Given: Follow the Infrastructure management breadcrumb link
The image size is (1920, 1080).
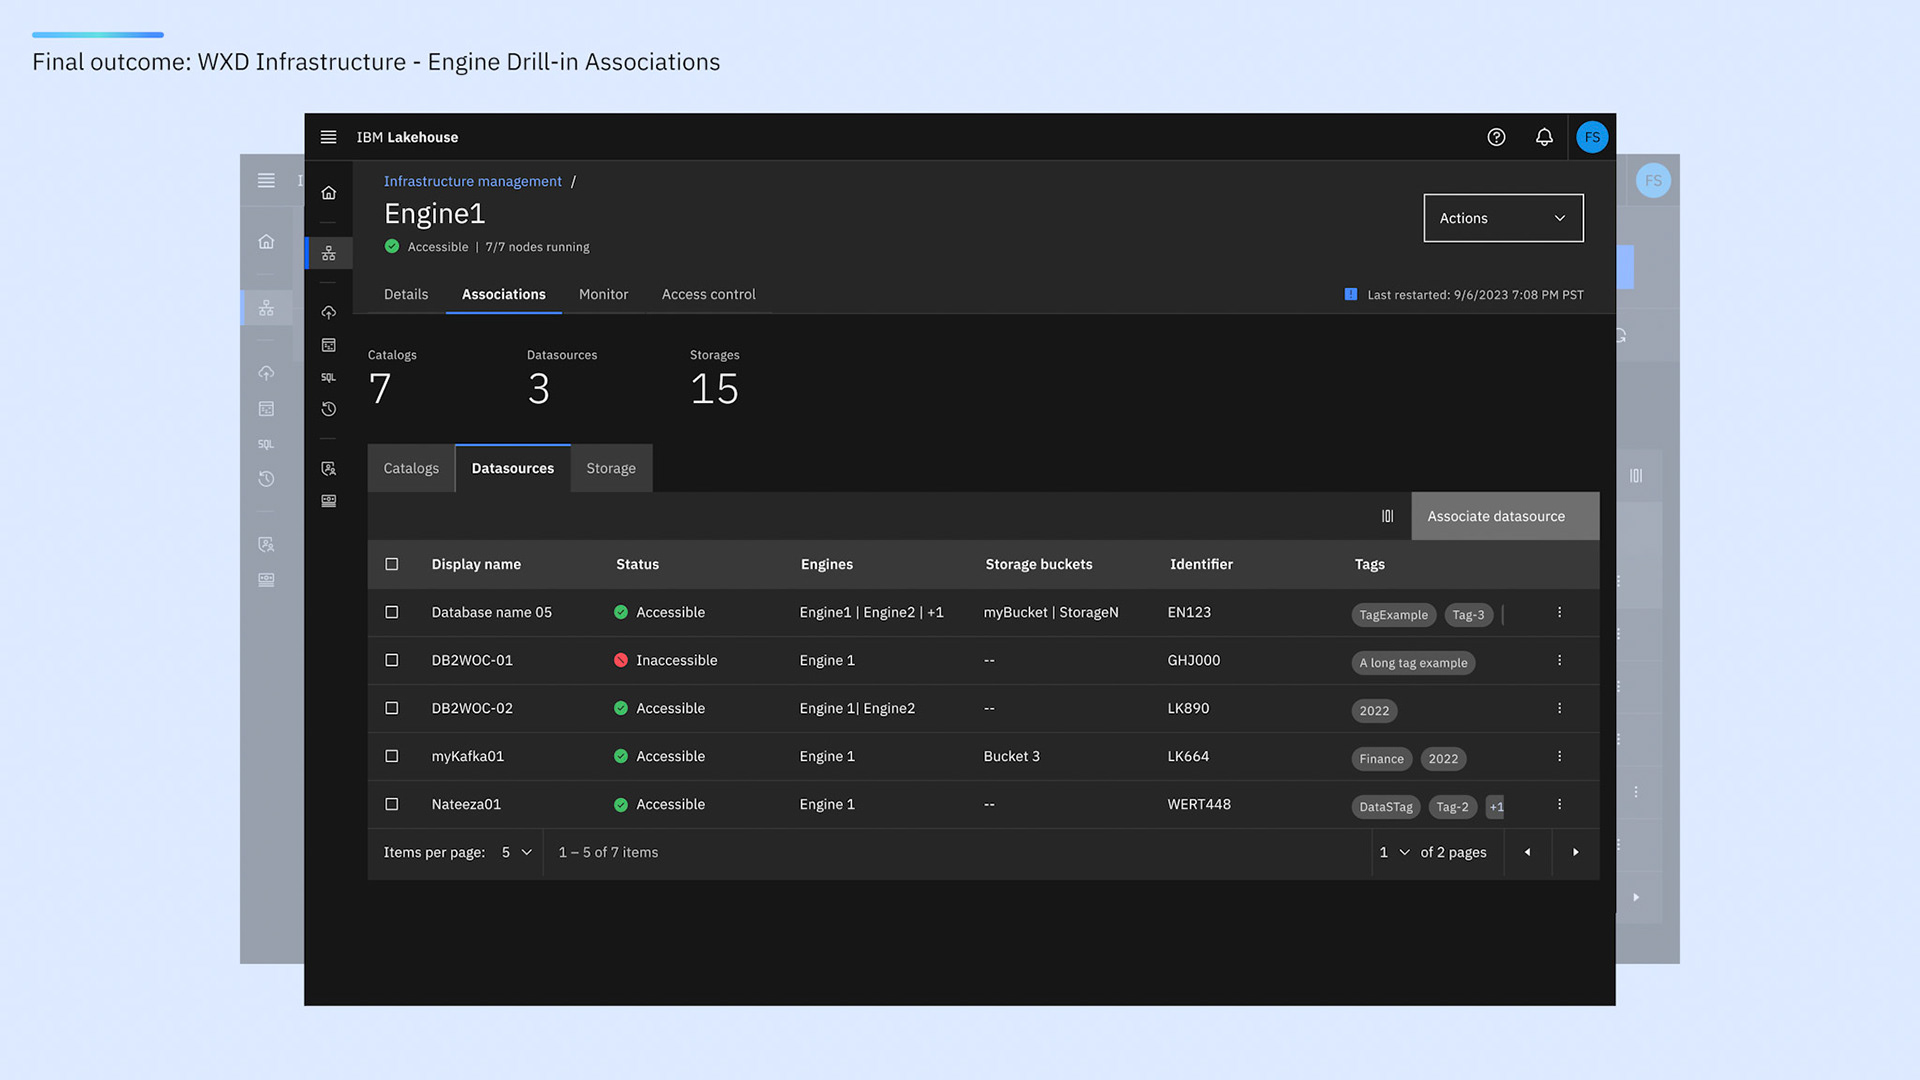Looking at the screenshot, I should click(472, 181).
